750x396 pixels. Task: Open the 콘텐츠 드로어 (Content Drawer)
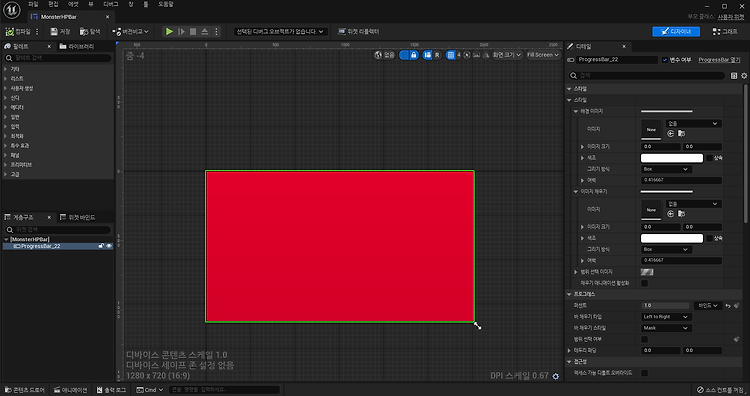tap(24, 390)
